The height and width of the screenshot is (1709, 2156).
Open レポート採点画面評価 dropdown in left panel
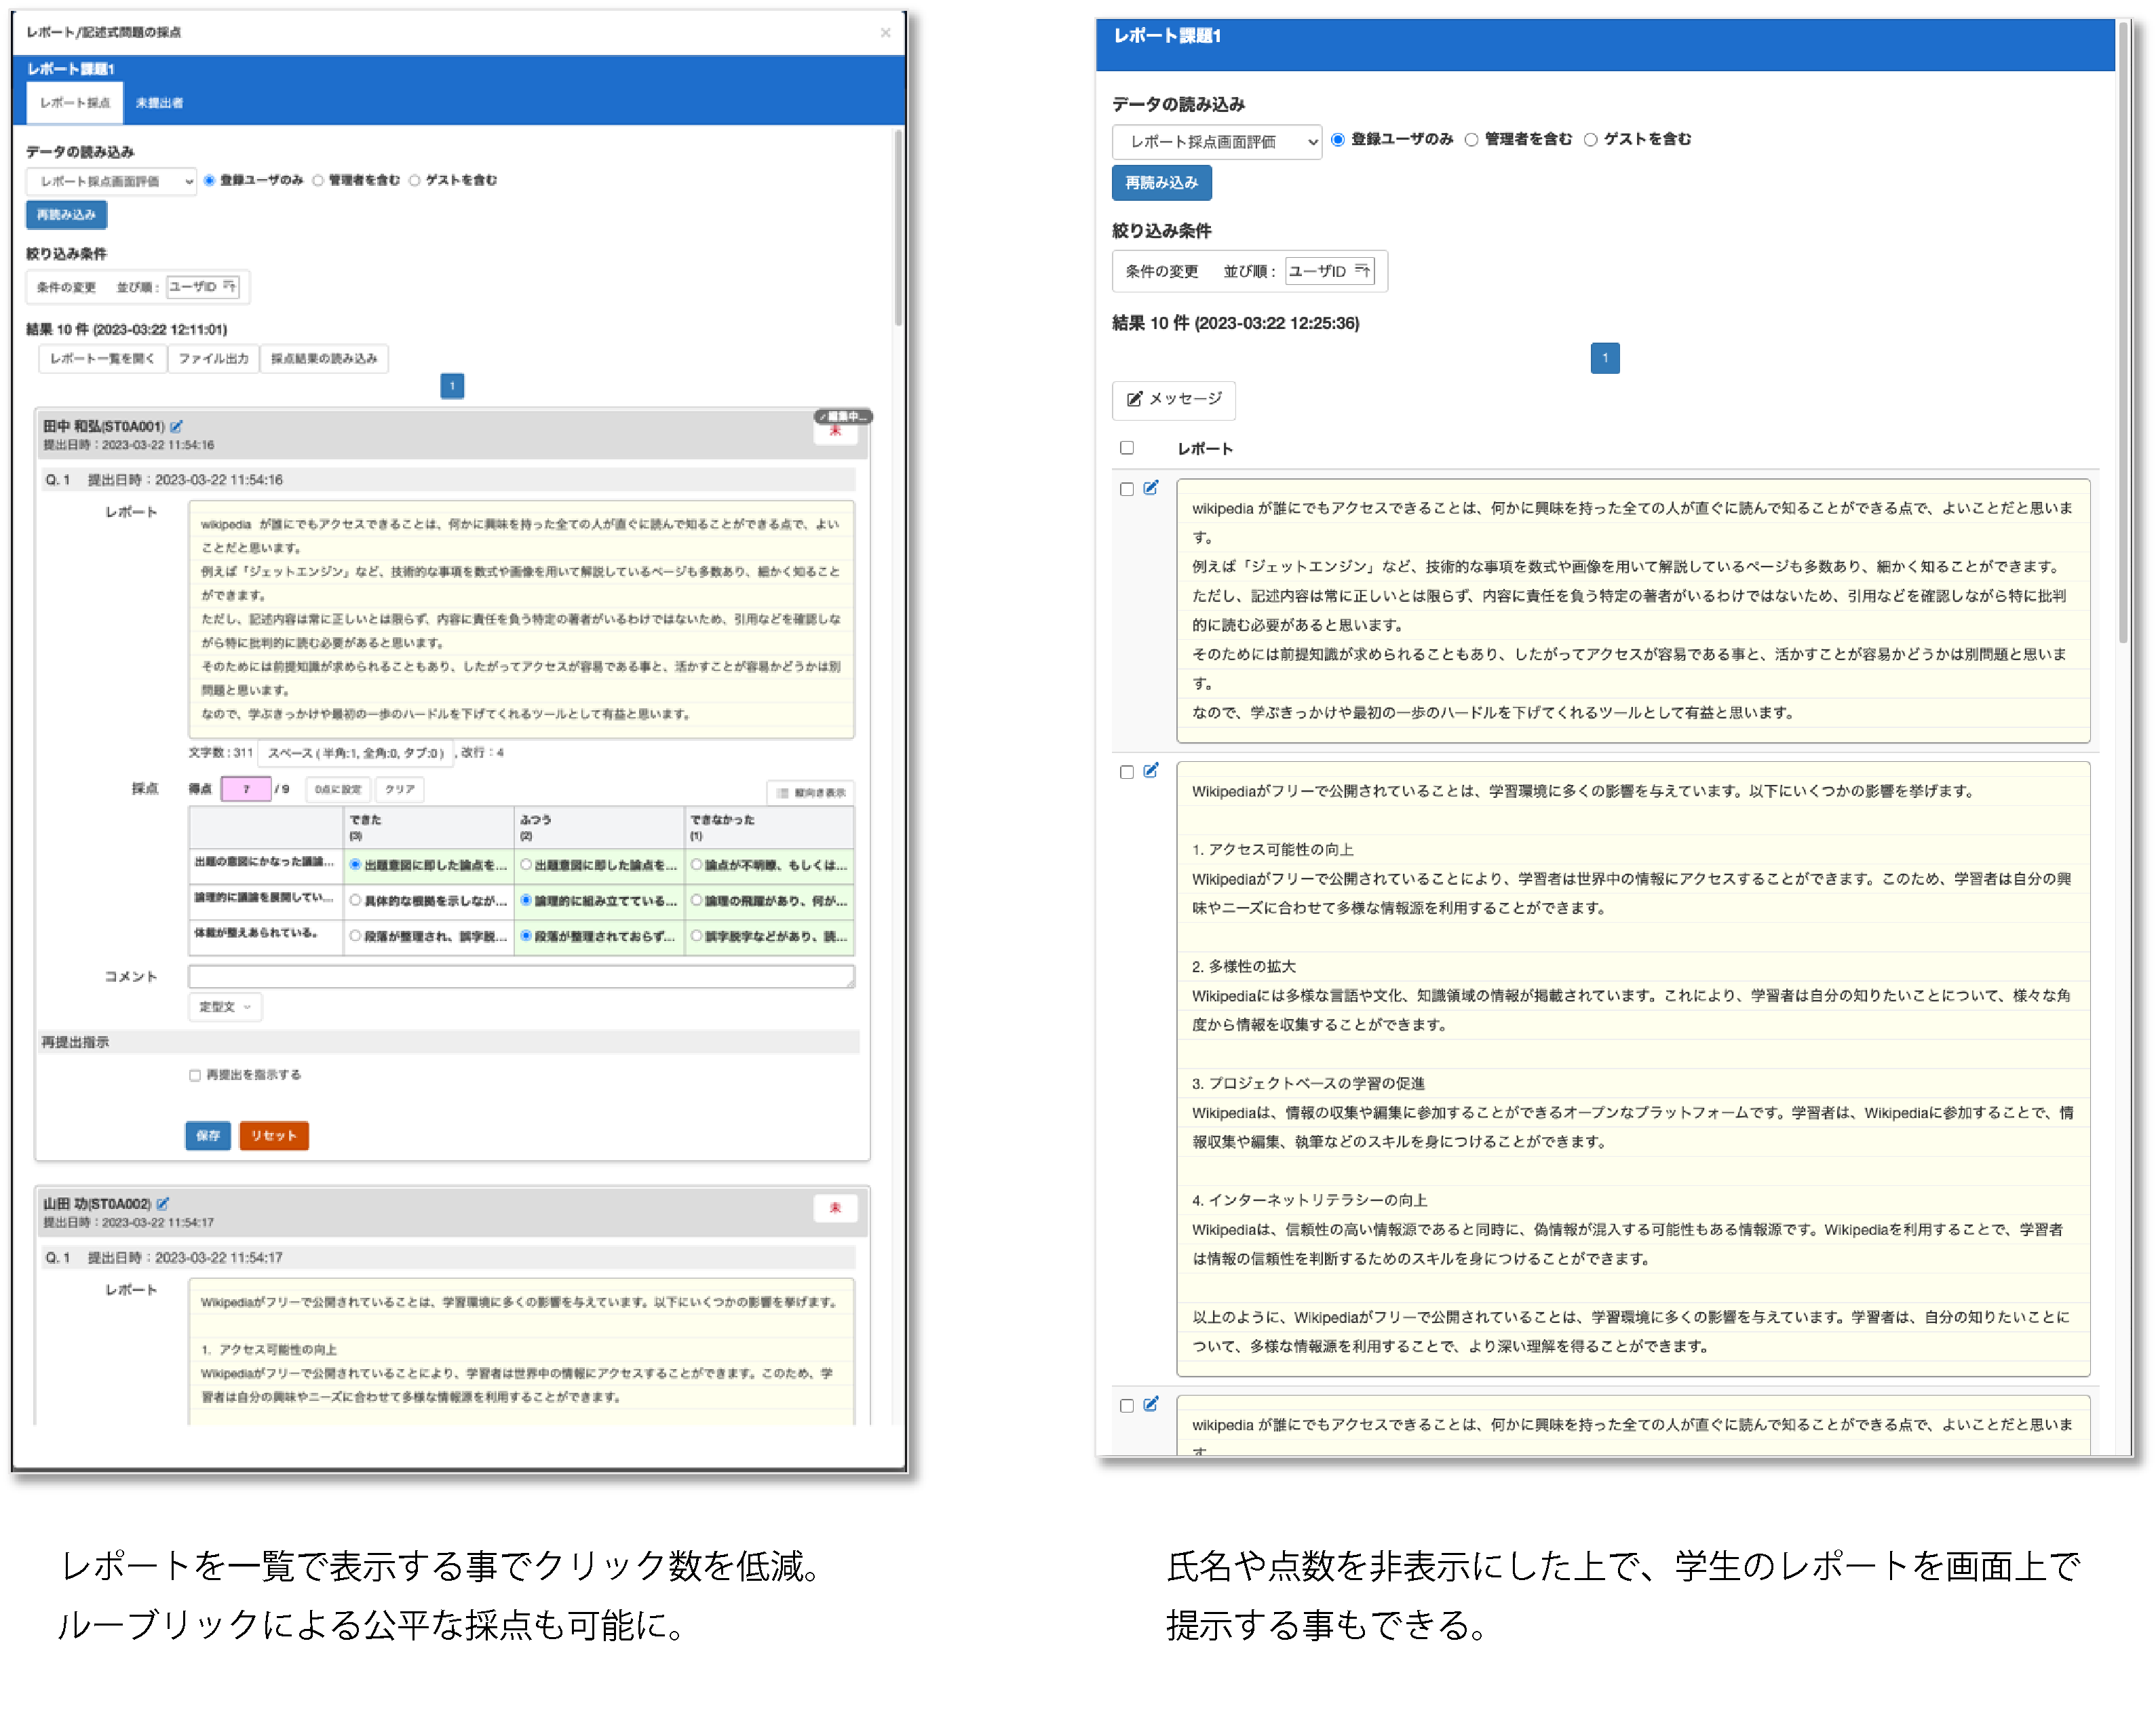tap(111, 181)
